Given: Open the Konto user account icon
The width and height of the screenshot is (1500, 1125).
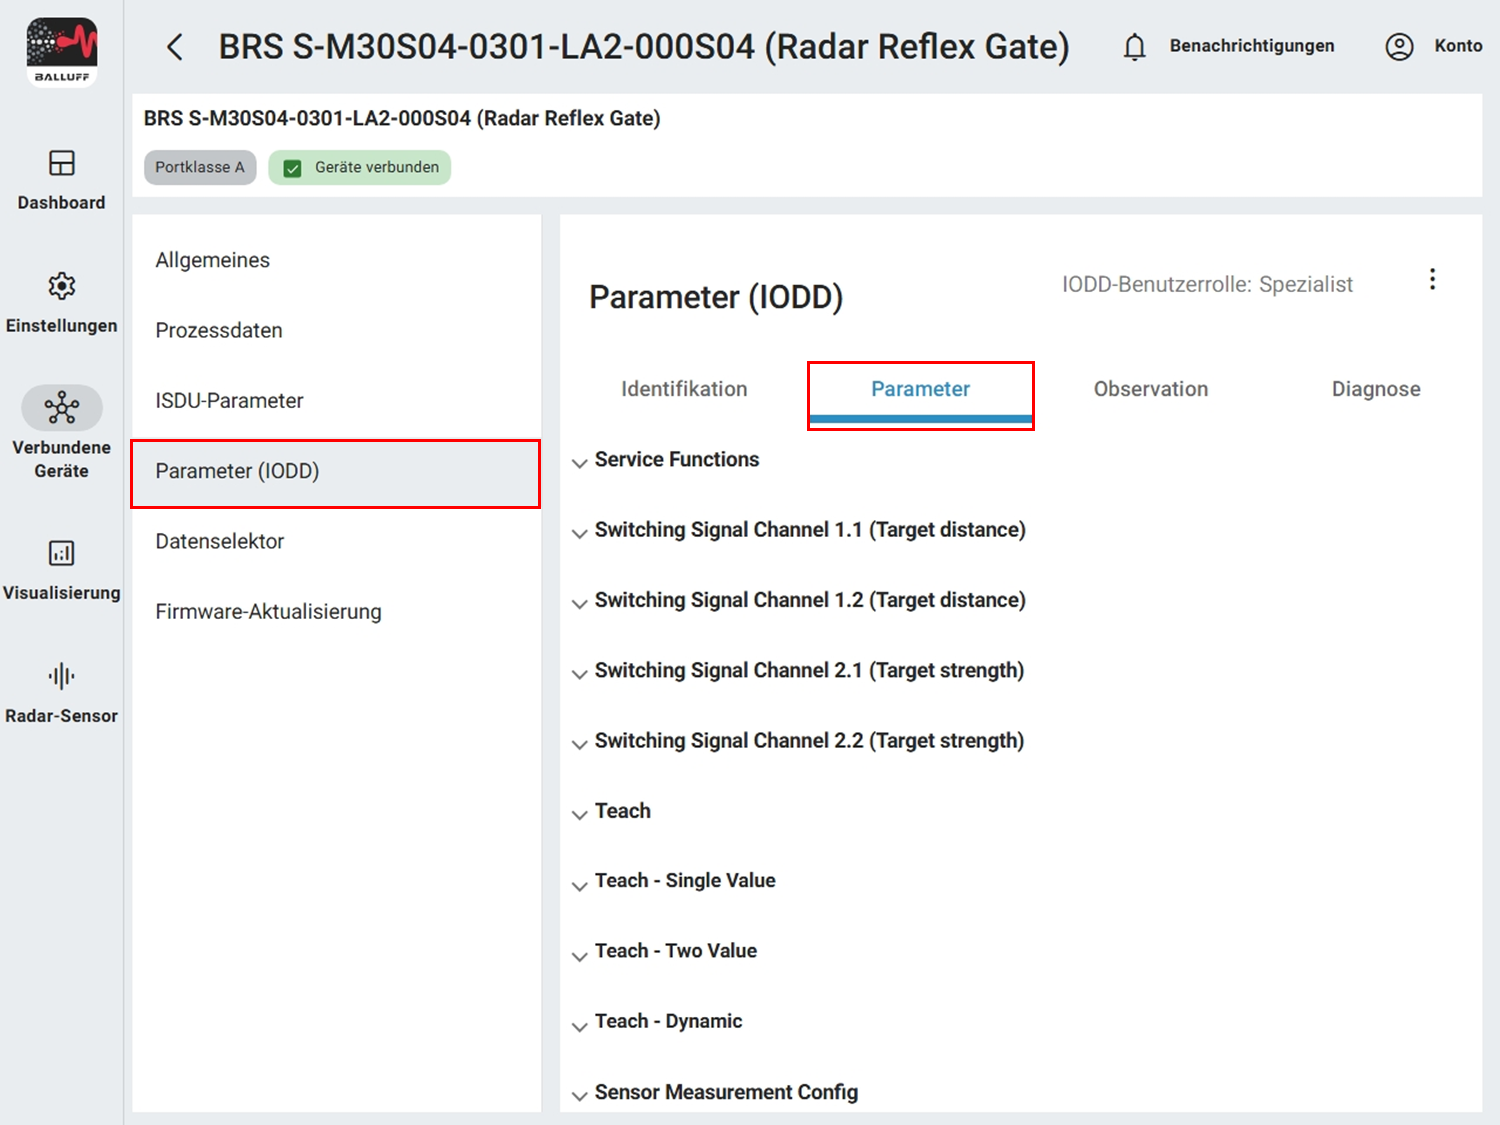Looking at the screenshot, I should 1399,47.
